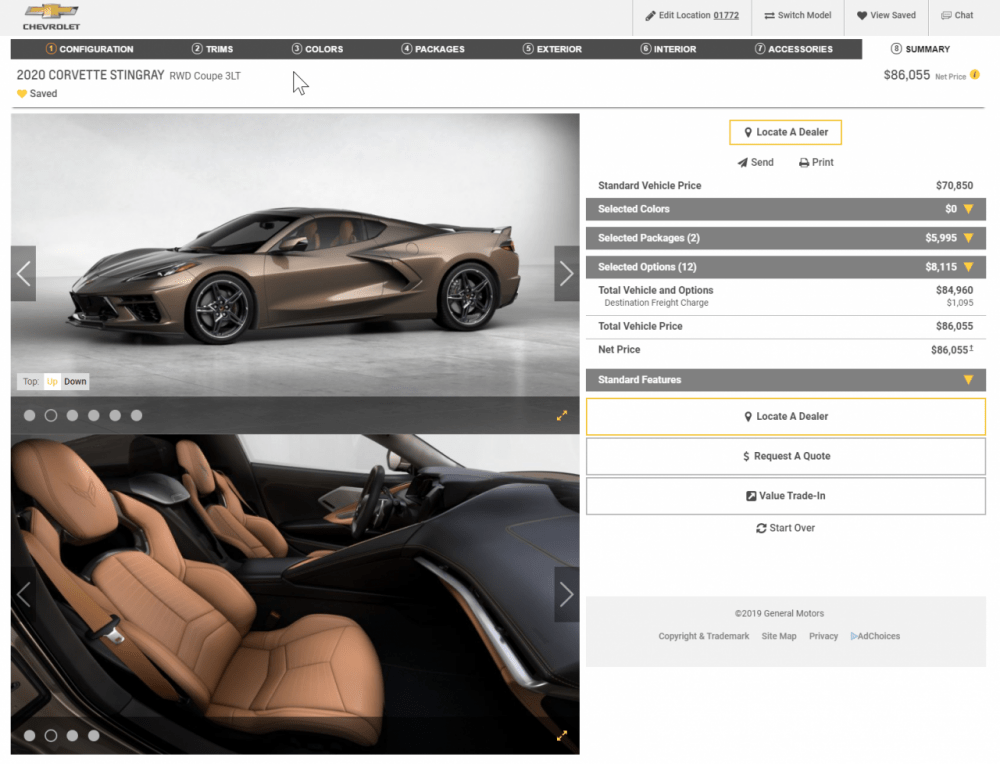This screenshot has width=1000, height=764.
Task: Go to the Trims step tab
Action: click(x=212, y=49)
